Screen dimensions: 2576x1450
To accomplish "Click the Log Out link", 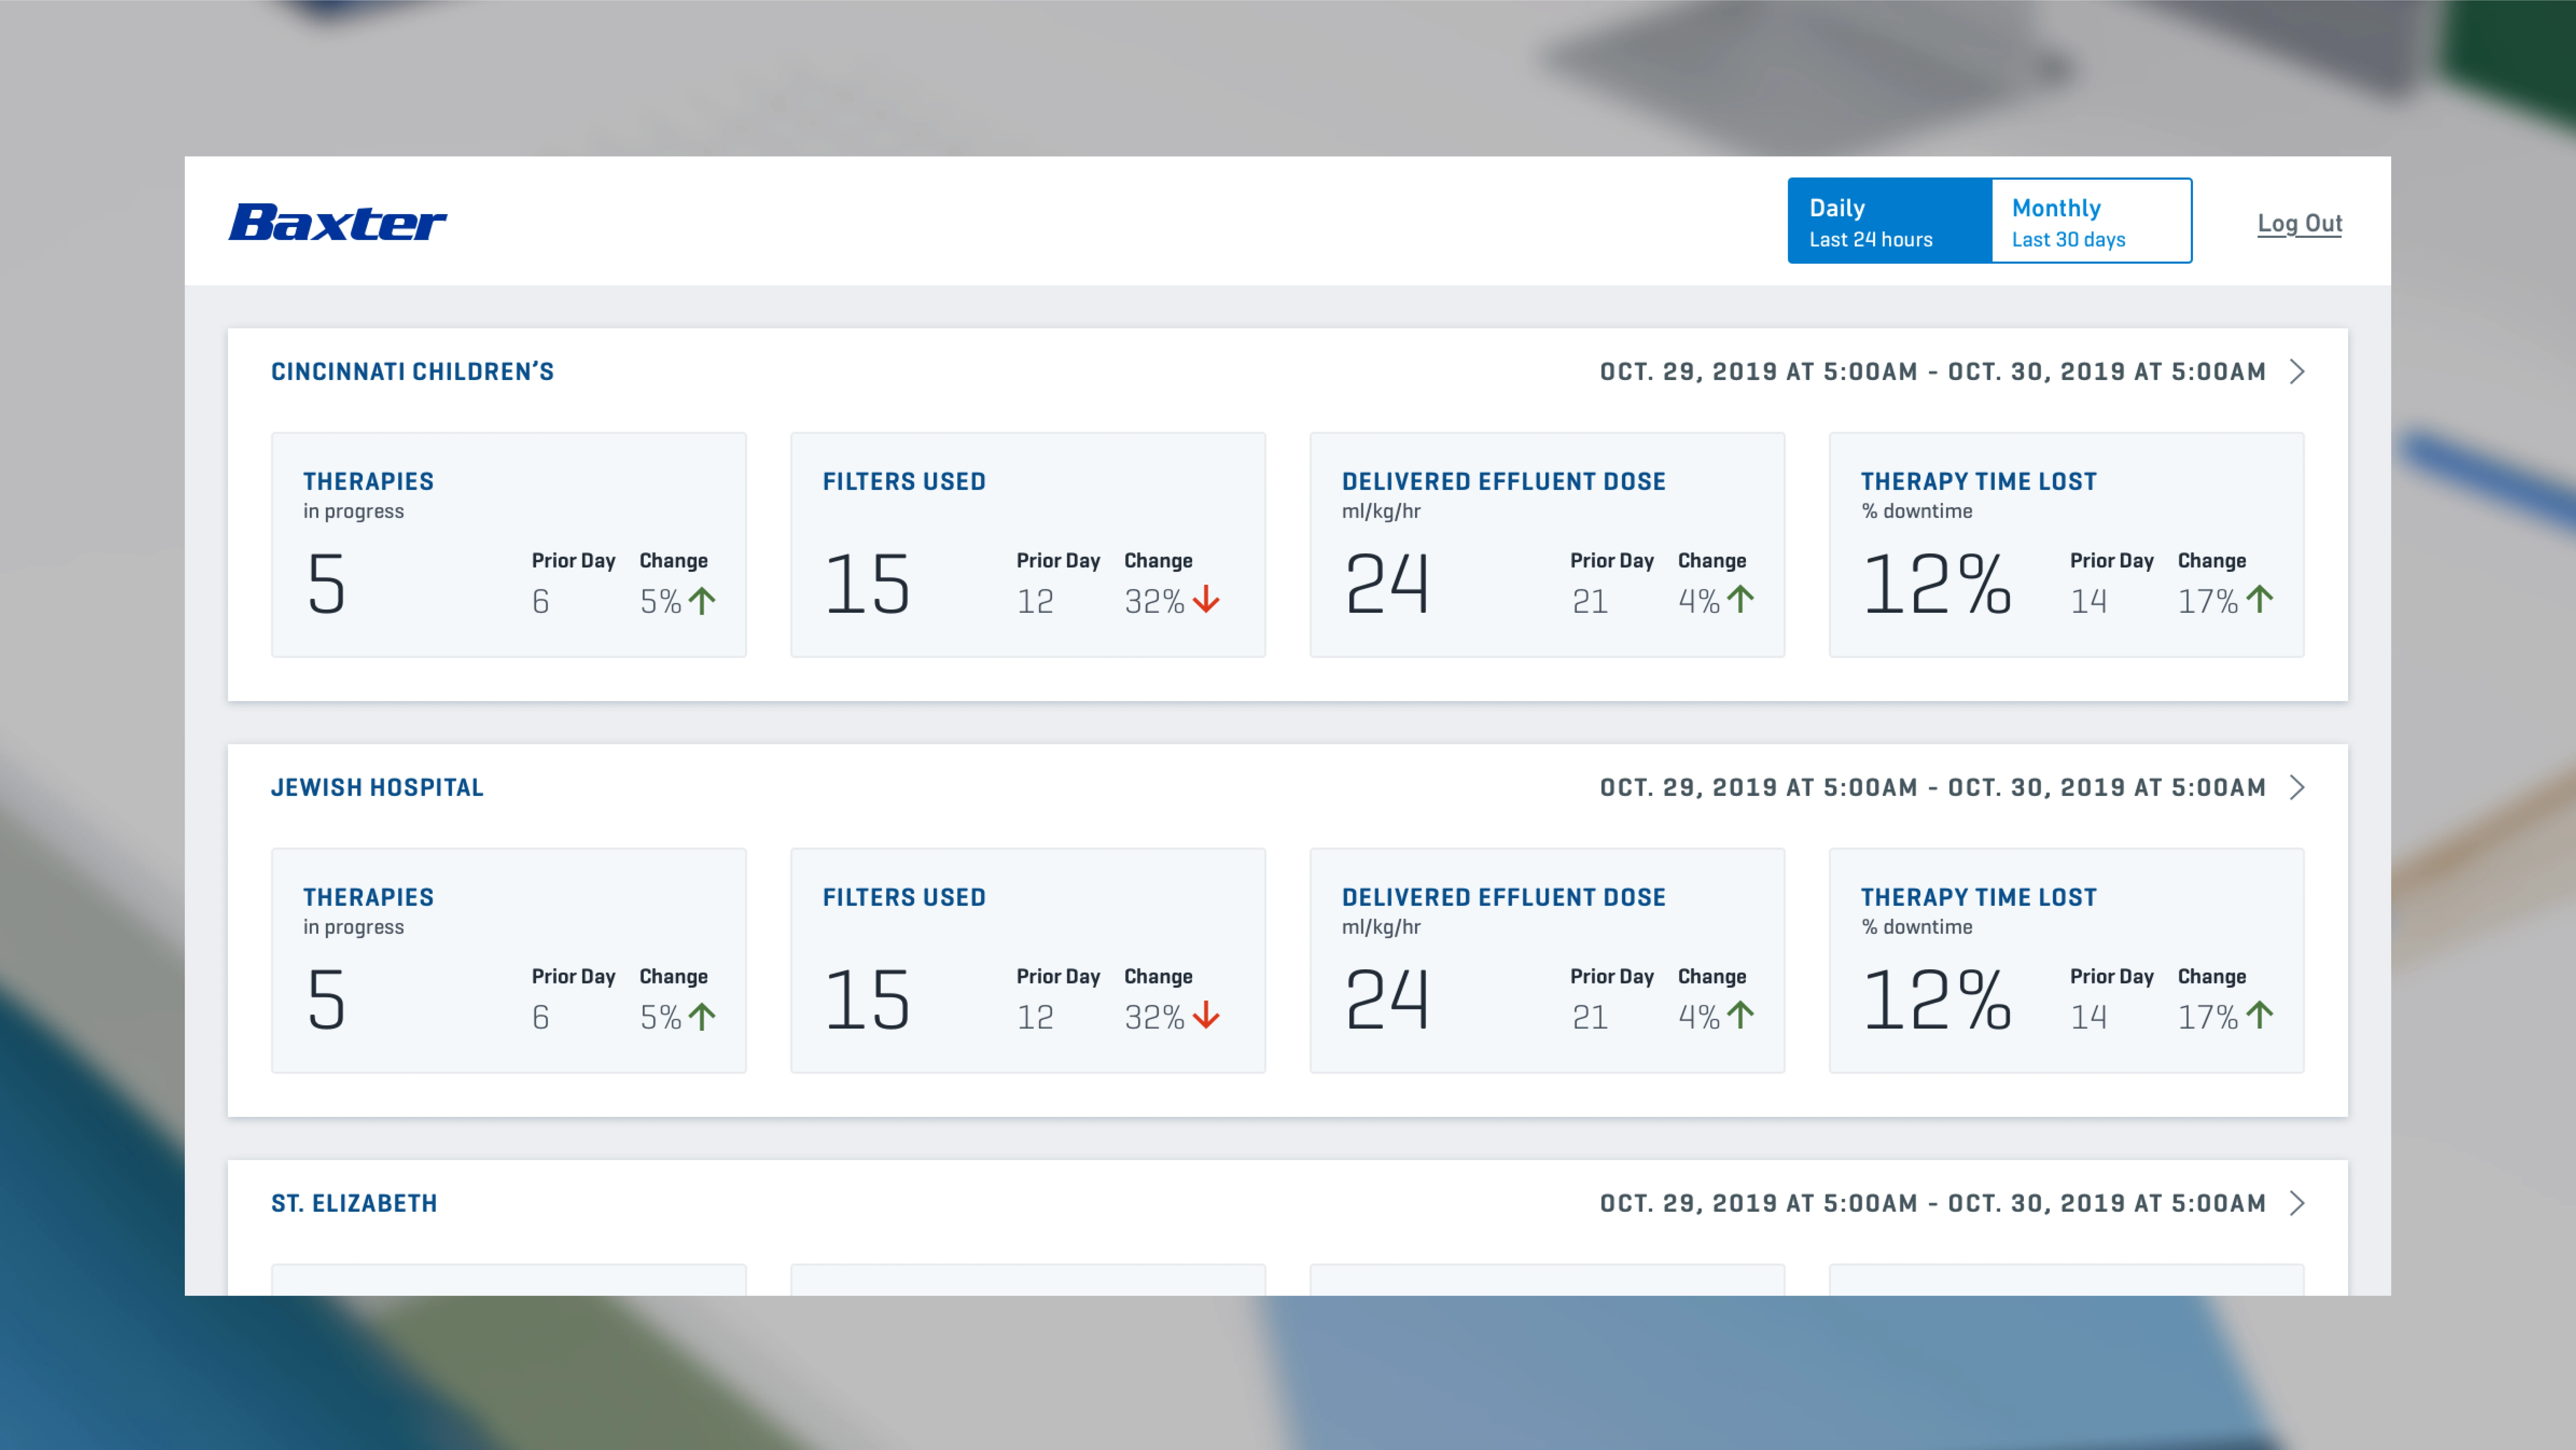I will click(2299, 223).
